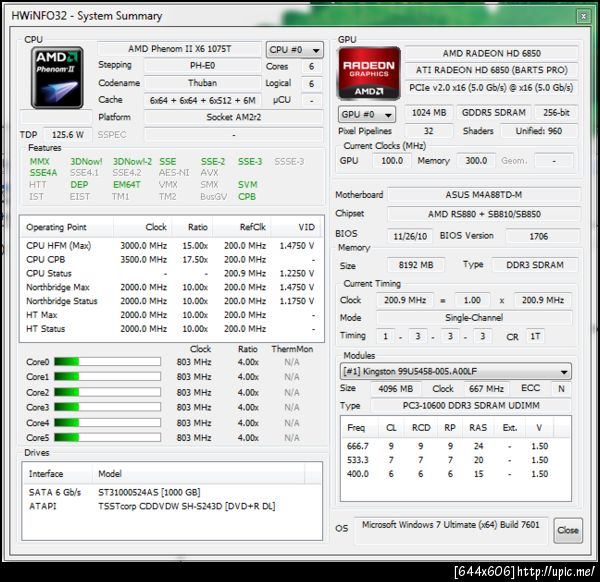Click the ATI RADEON HD 6850 (BARTS PRO) field
This screenshot has width=600, height=582.
coord(491,70)
